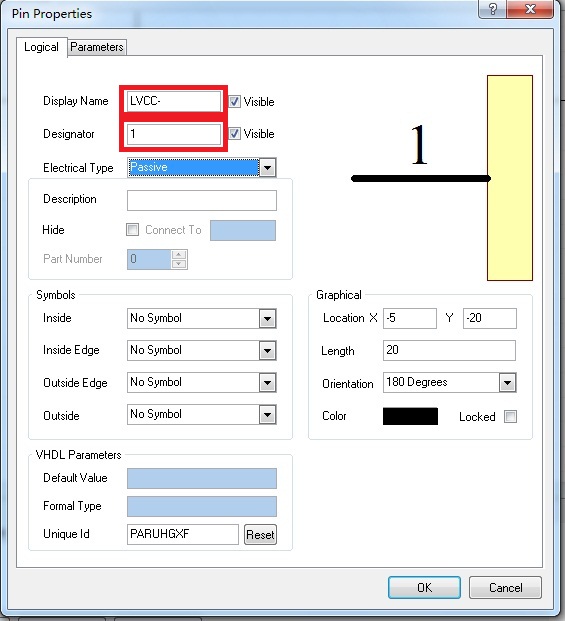Open the Inside Edge symbol dropdown

(268, 351)
